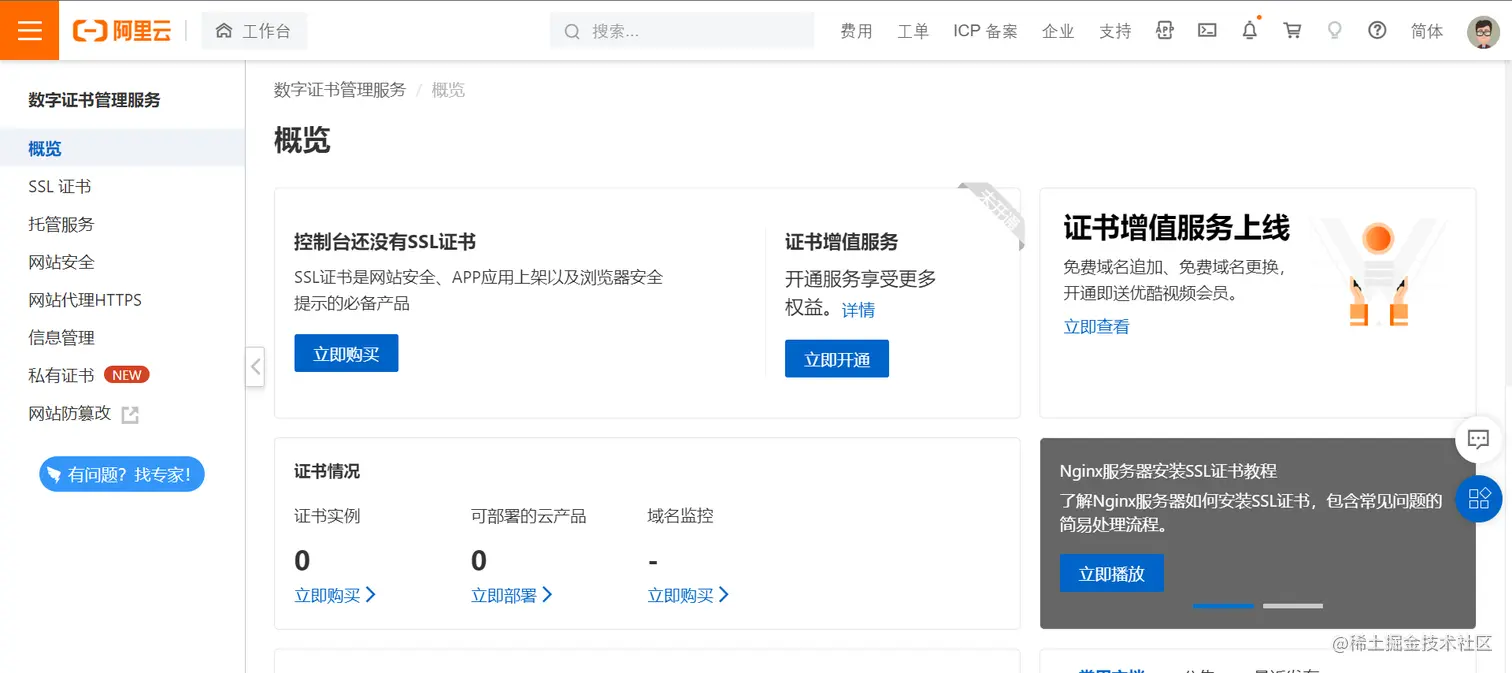Screen dimensions: 1512x673
Task: Open the user avatar menu
Action: click(x=1484, y=31)
